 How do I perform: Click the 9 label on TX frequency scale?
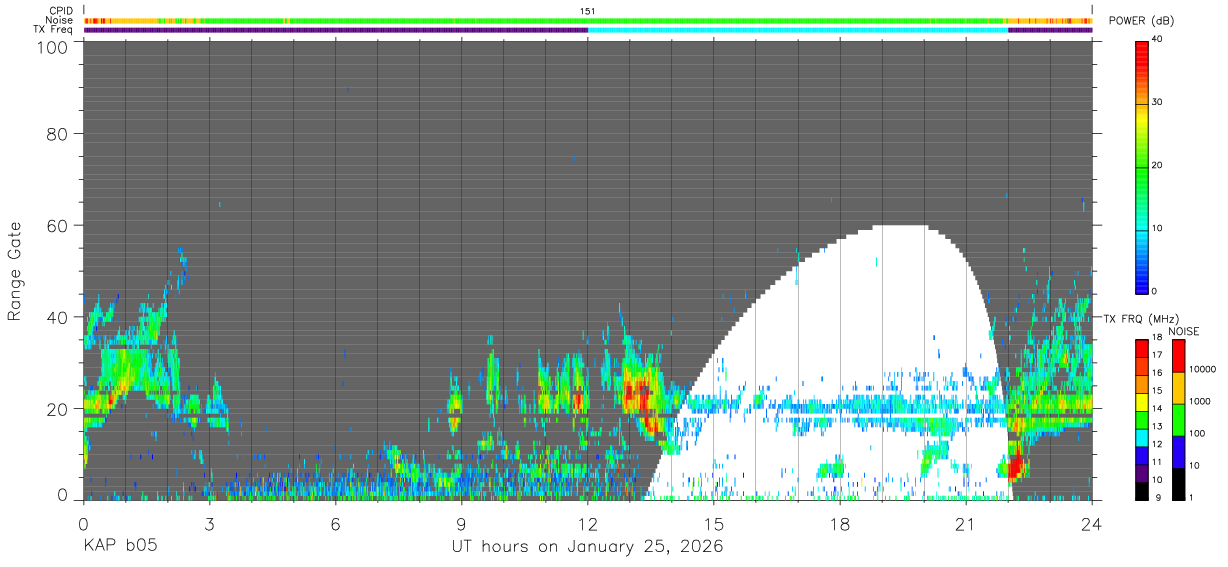tap(1158, 497)
